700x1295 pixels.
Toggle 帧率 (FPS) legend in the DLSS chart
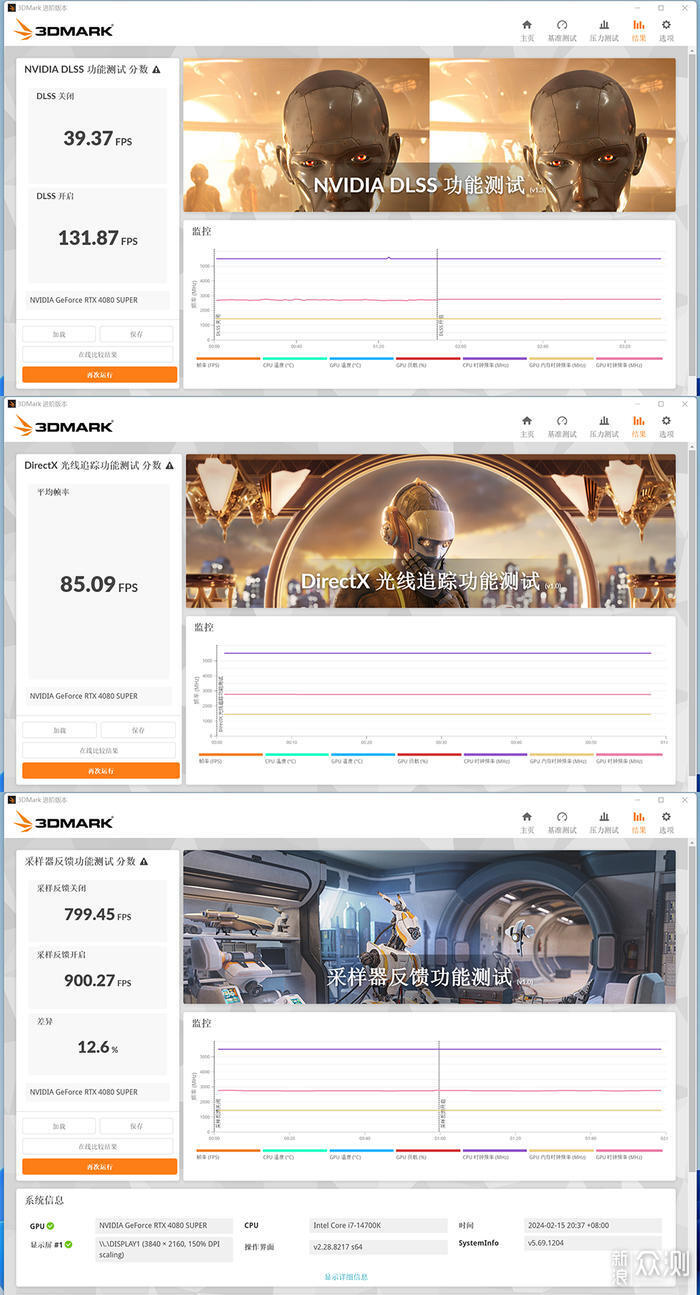click(x=228, y=362)
